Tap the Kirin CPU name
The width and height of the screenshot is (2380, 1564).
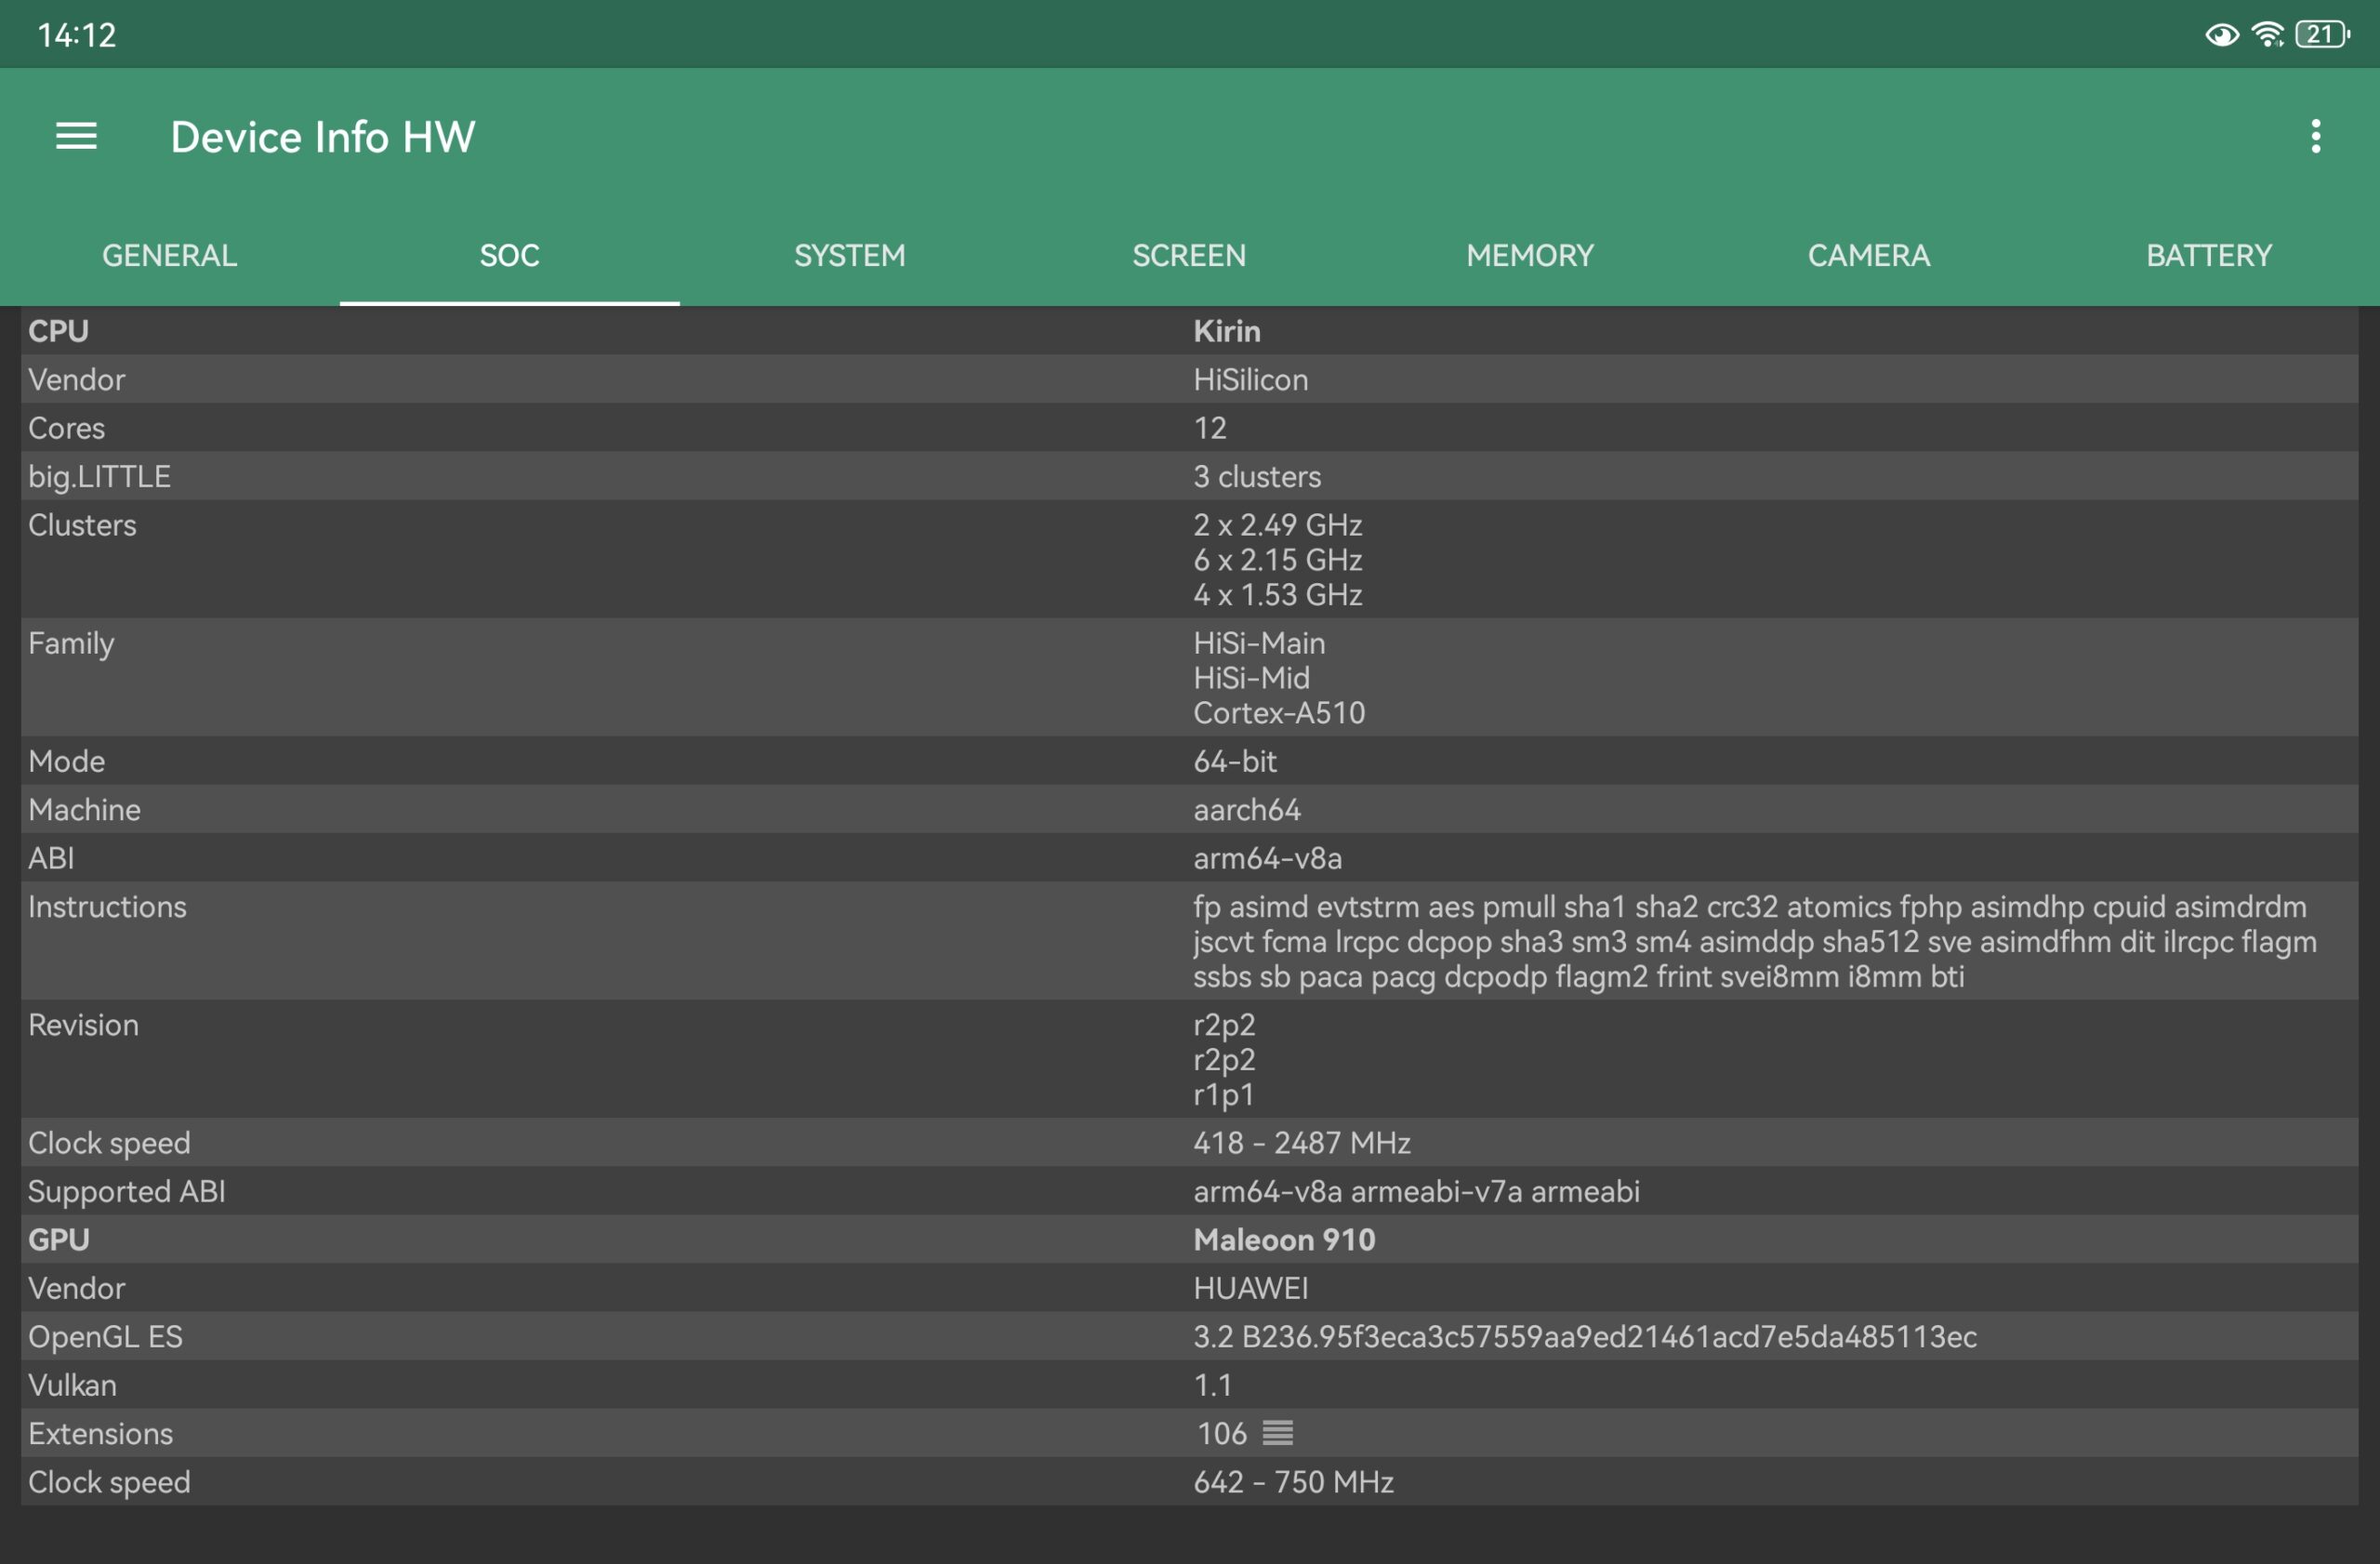[x=1227, y=331]
